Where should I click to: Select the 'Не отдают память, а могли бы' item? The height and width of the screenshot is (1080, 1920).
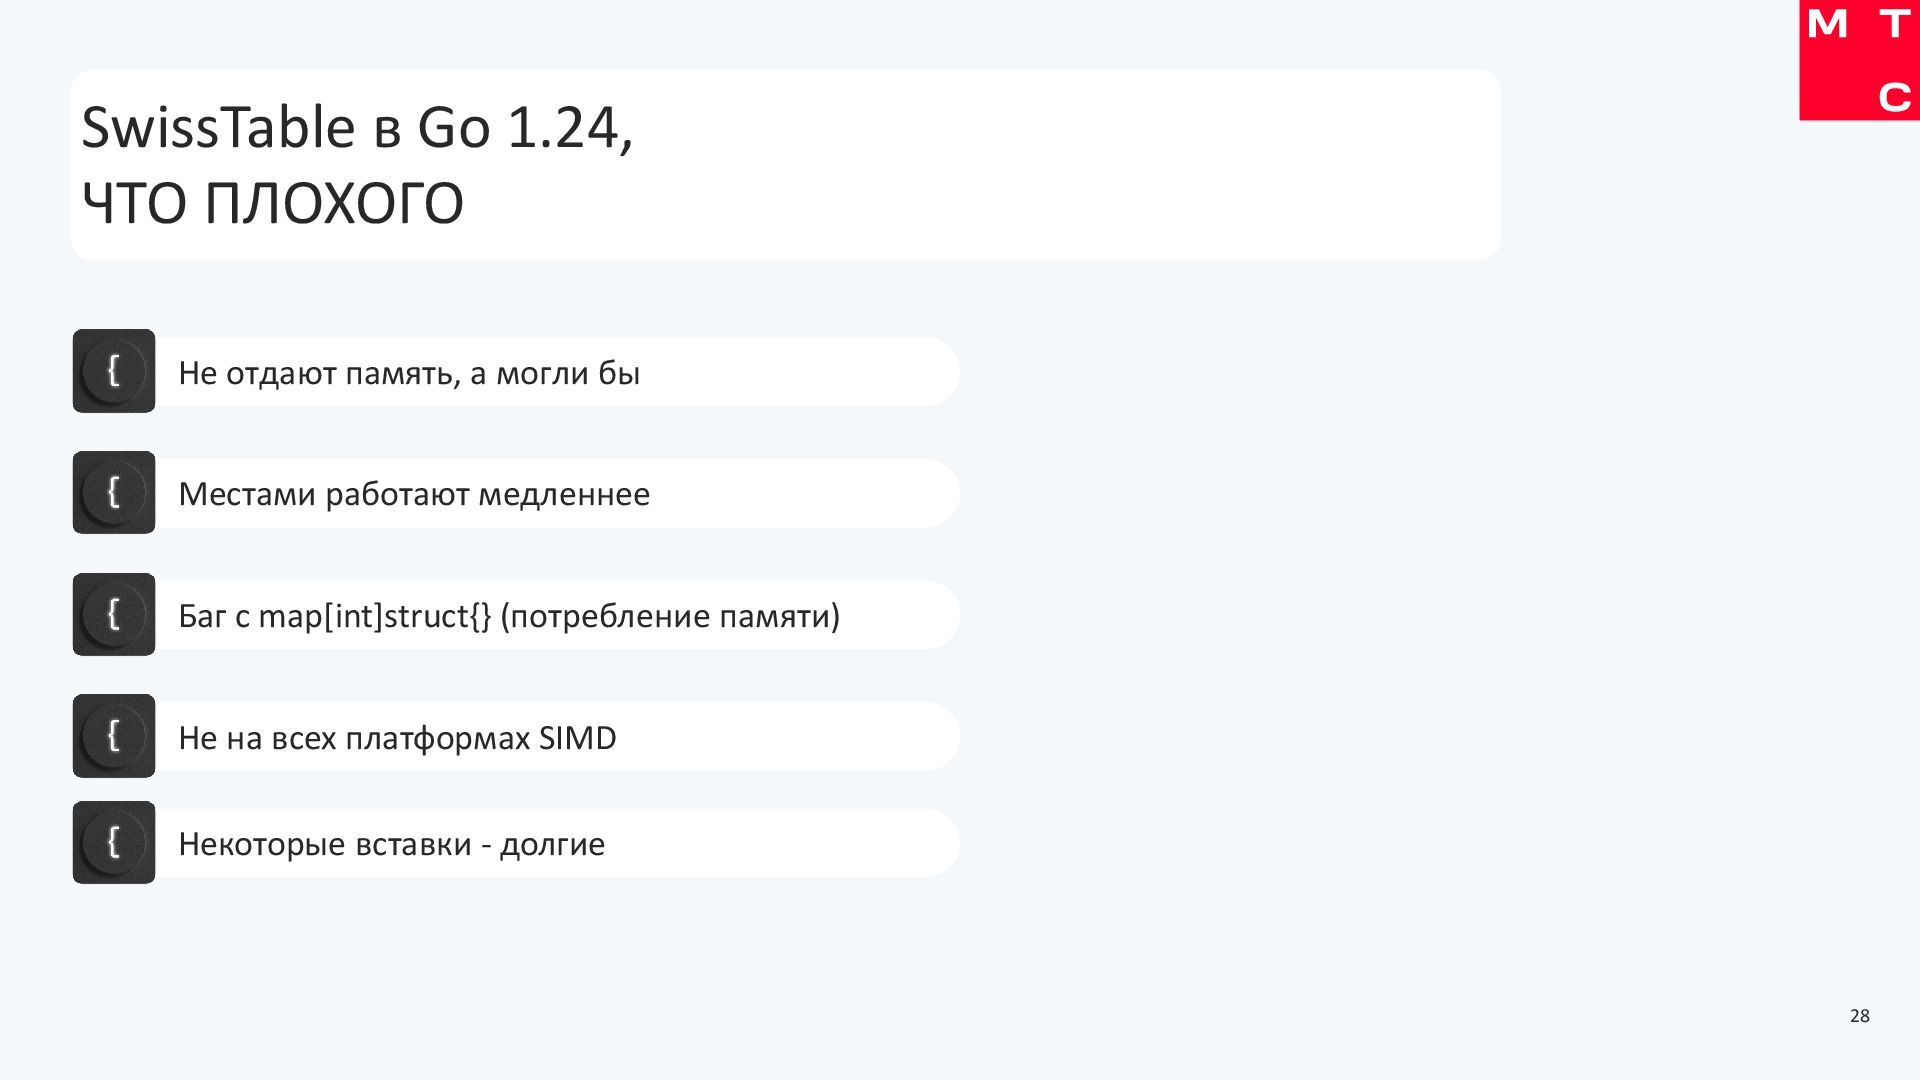point(408,373)
